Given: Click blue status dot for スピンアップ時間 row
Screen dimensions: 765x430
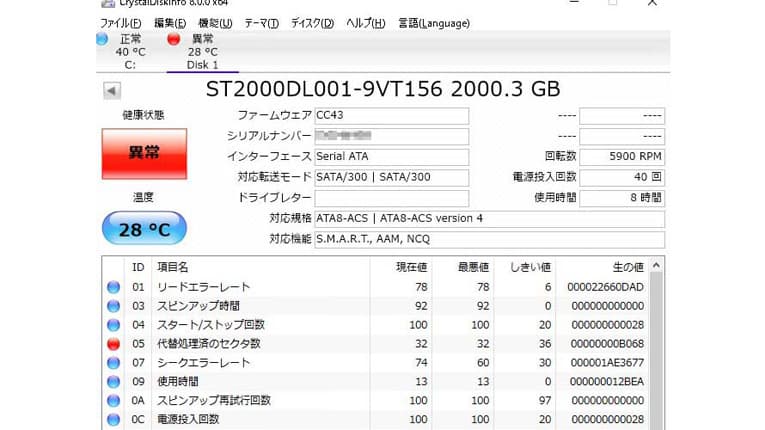Looking at the screenshot, I should pyautogui.click(x=113, y=306).
